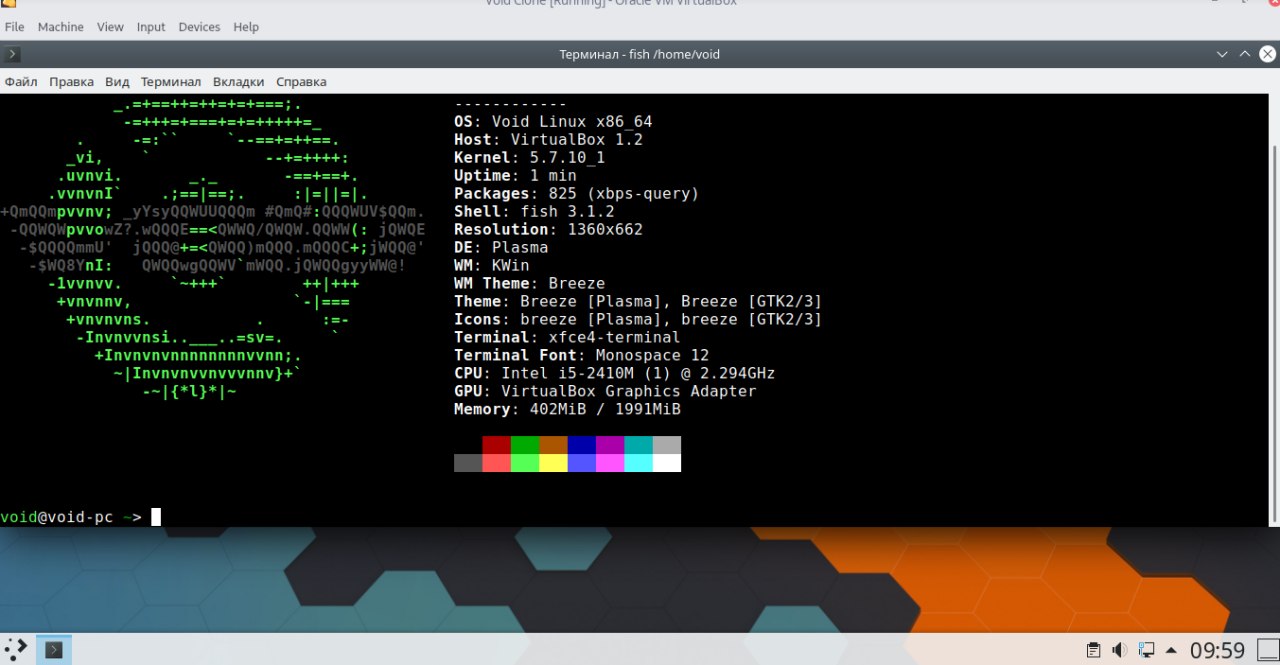Screen dimensions: 1280x665
Task: Click the 09:59 clock in the panel
Action: [1217, 650]
